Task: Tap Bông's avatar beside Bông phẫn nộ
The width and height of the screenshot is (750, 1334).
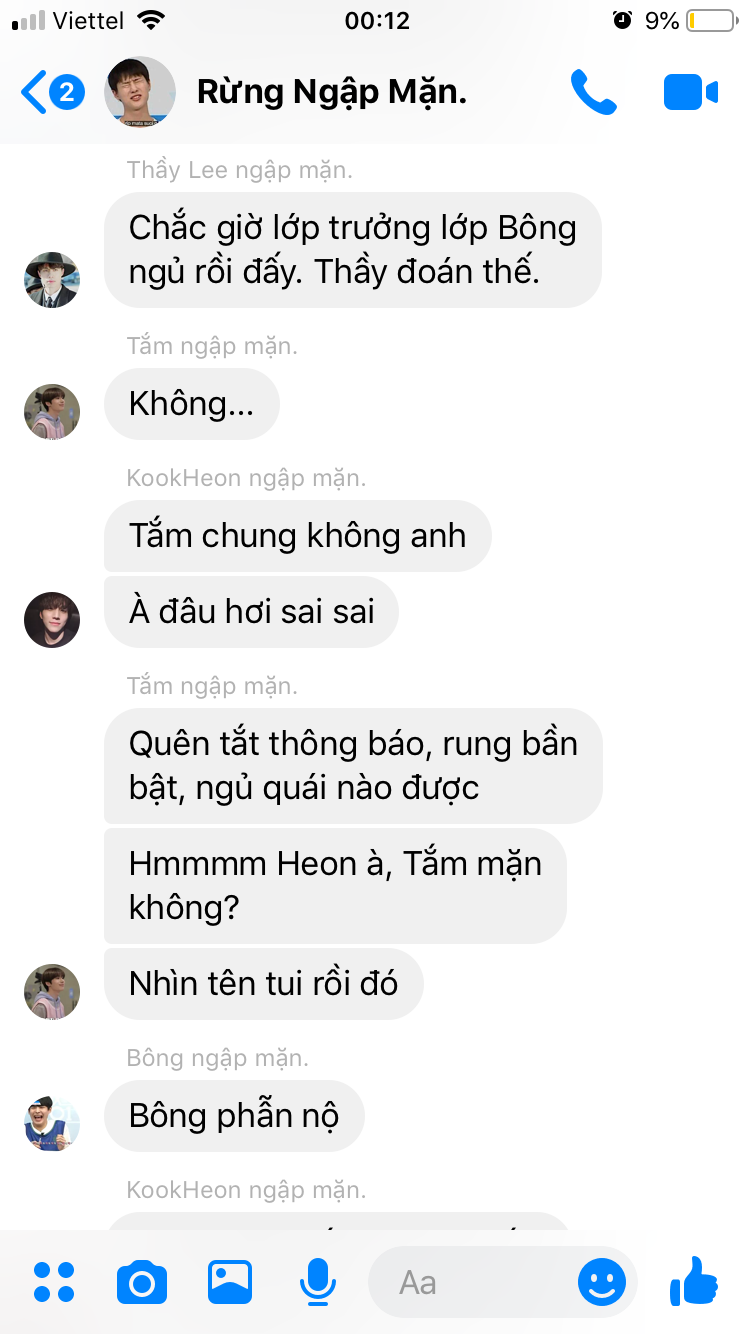Action: click(52, 1122)
